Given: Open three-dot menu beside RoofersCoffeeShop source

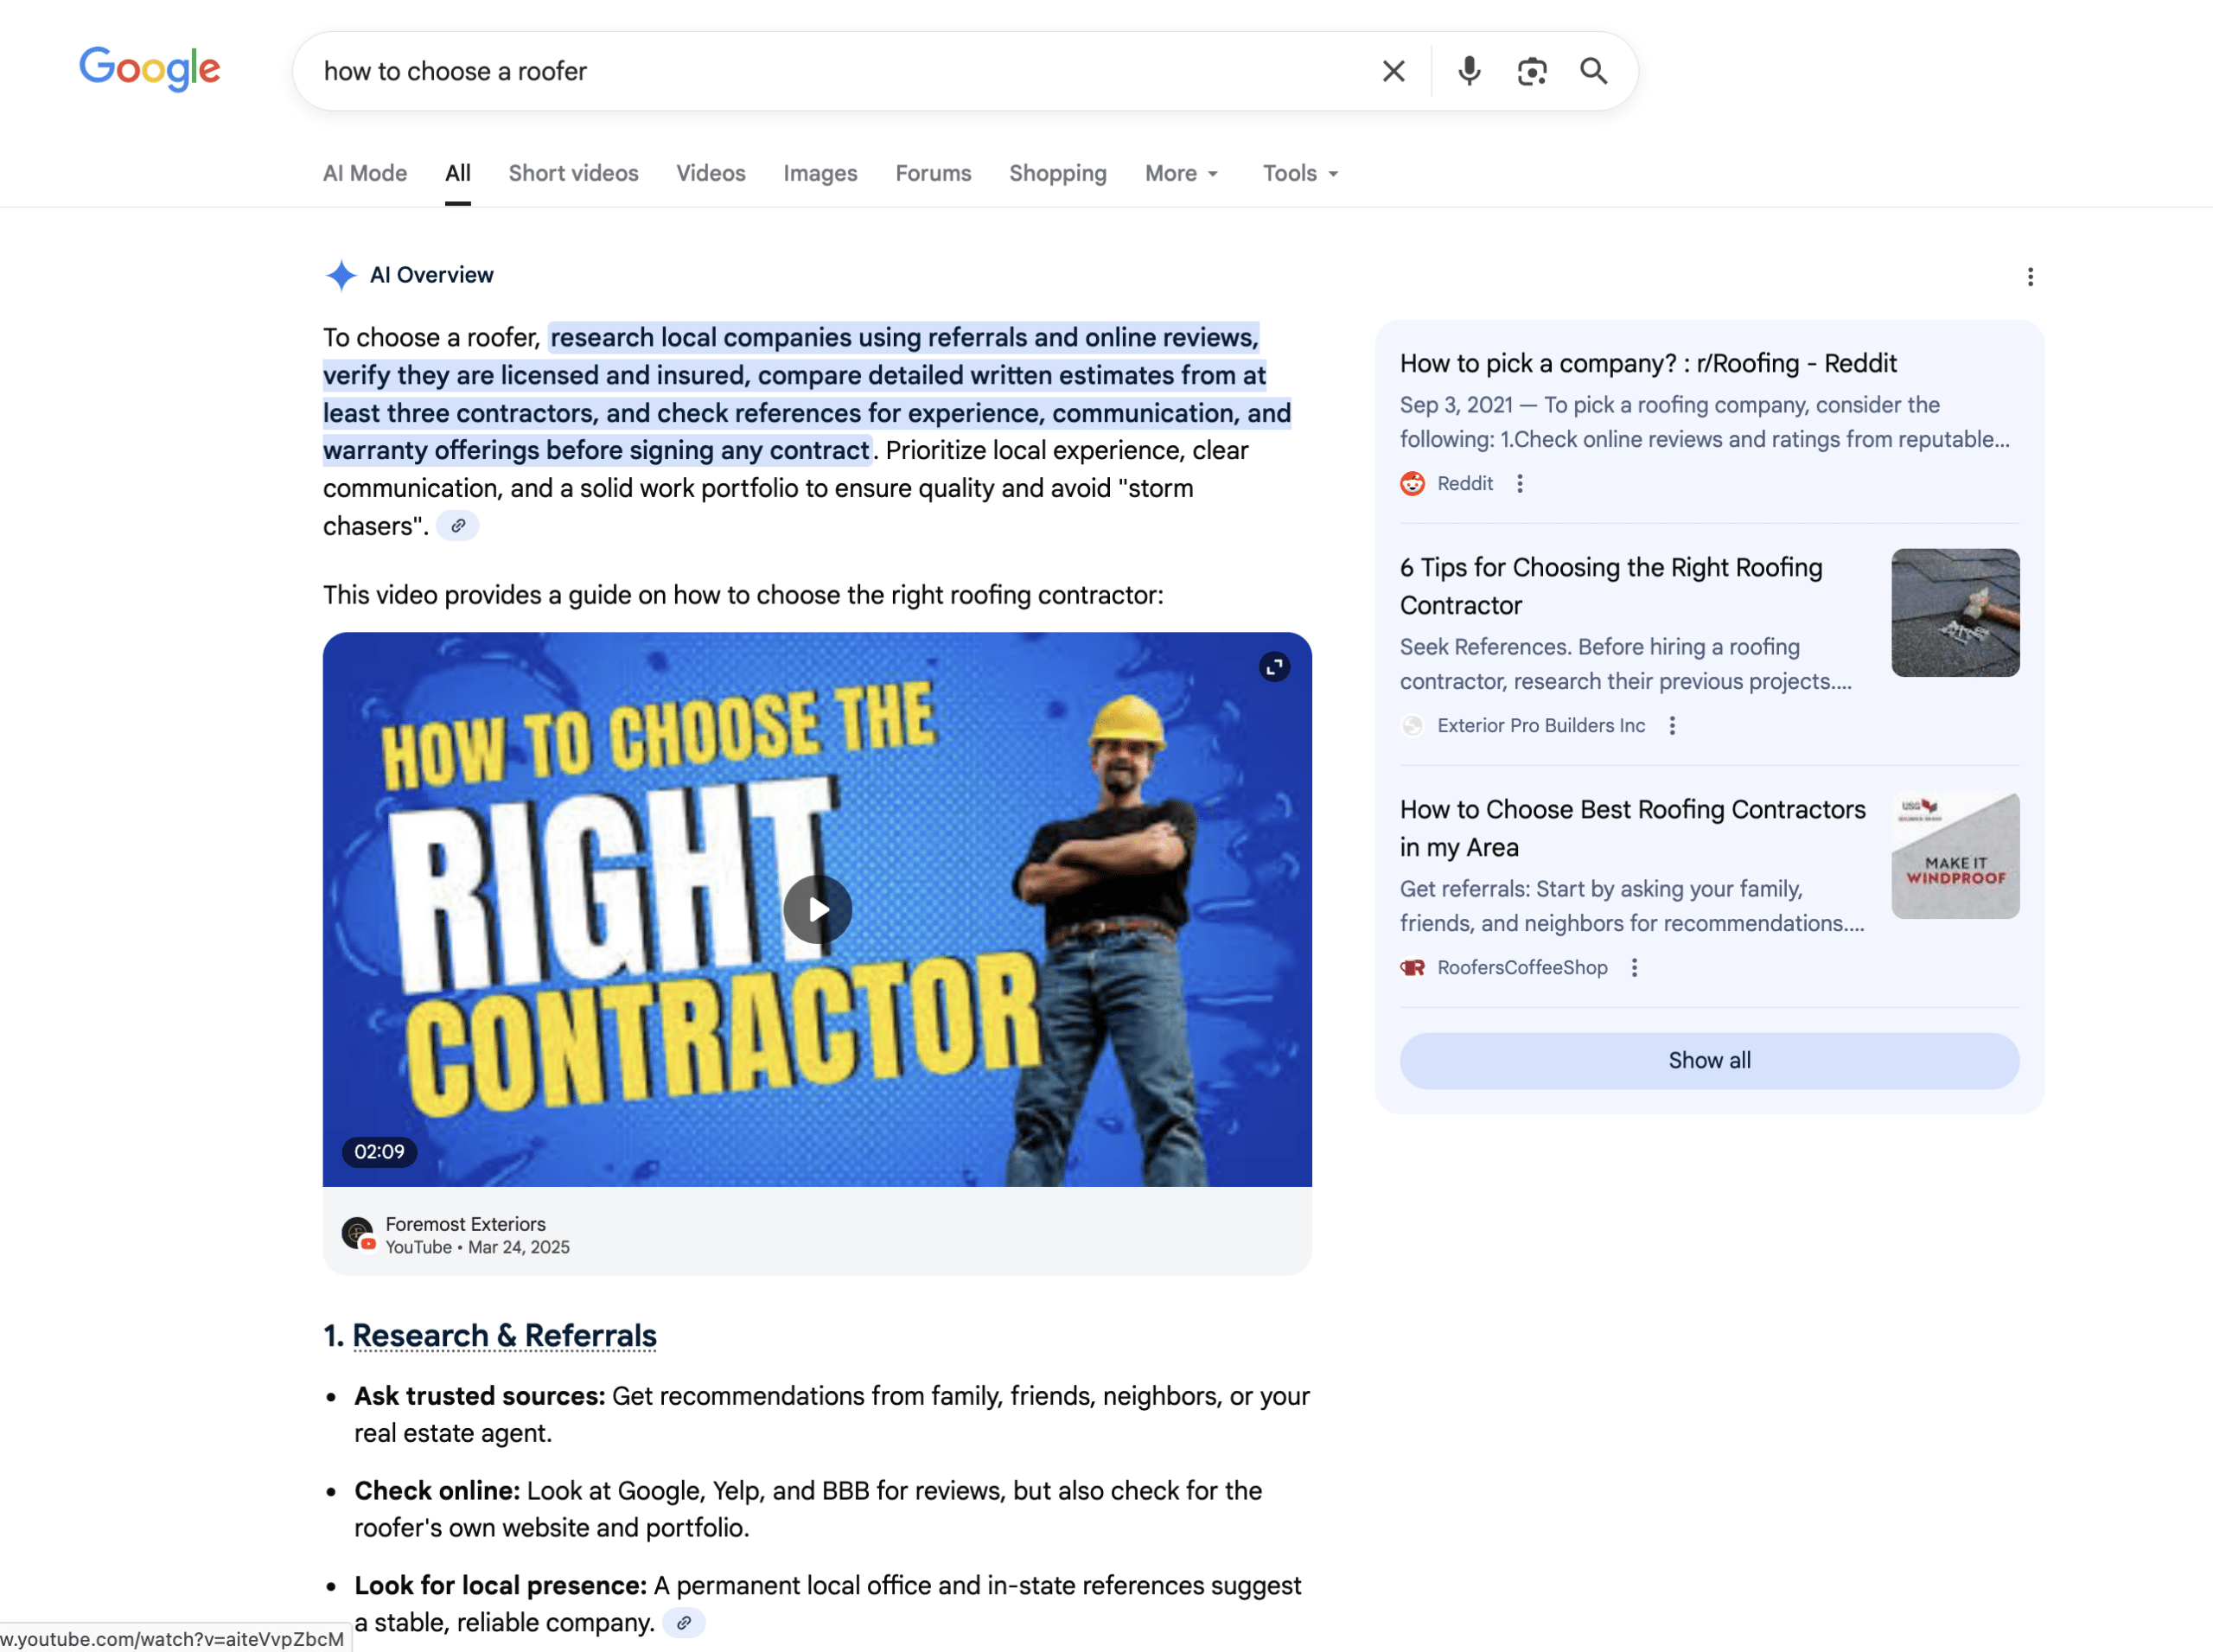Looking at the screenshot, I should tap(1634, 968).
